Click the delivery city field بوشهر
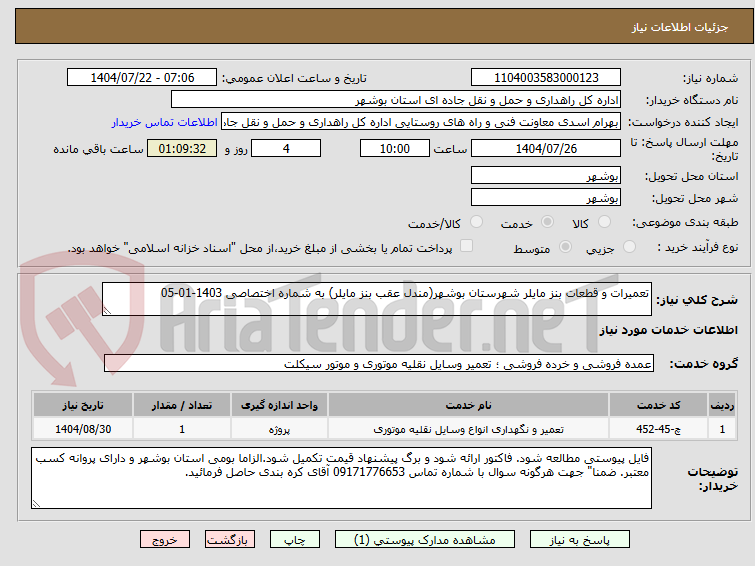Screen dimensions: 755x566 click(546, 197)
